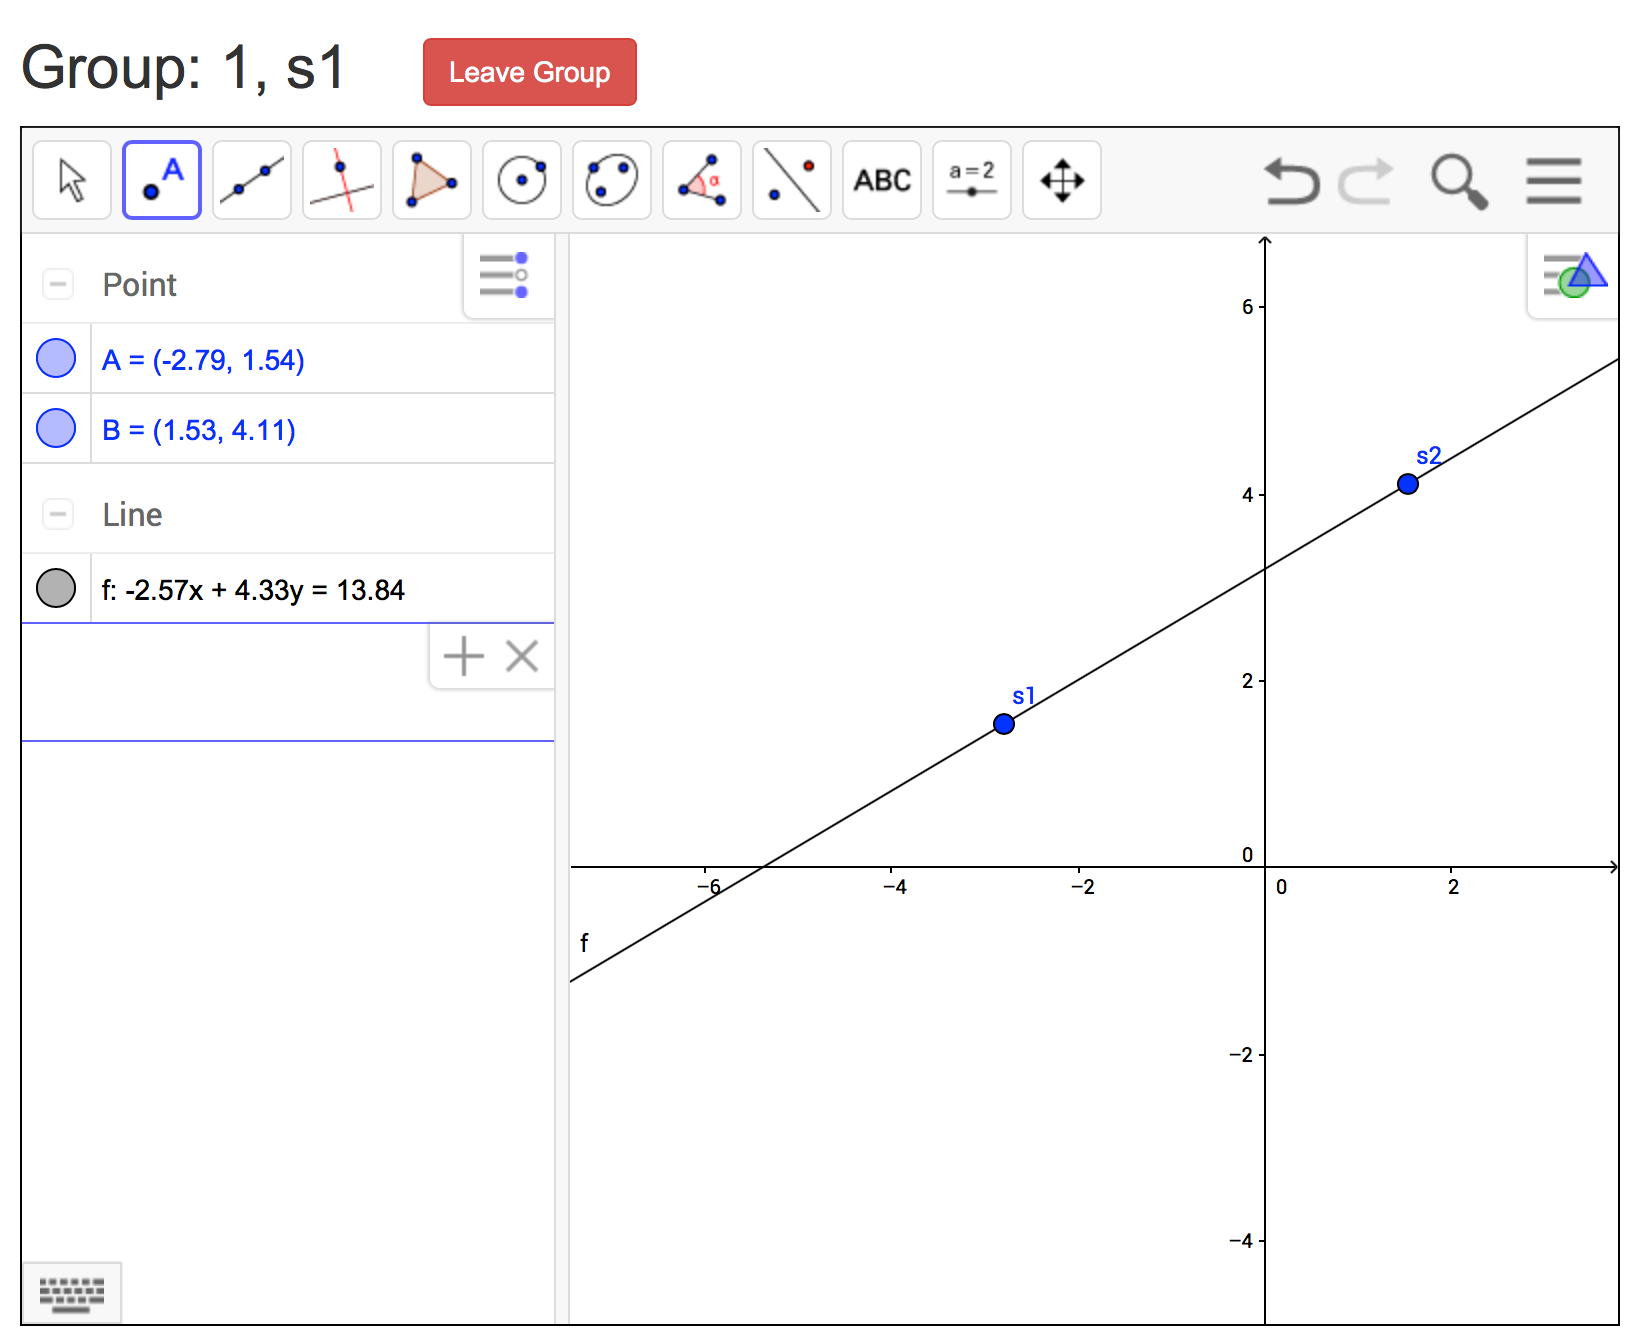Select the ABC text tool
1644x1344 pixels.
[881, 180]
